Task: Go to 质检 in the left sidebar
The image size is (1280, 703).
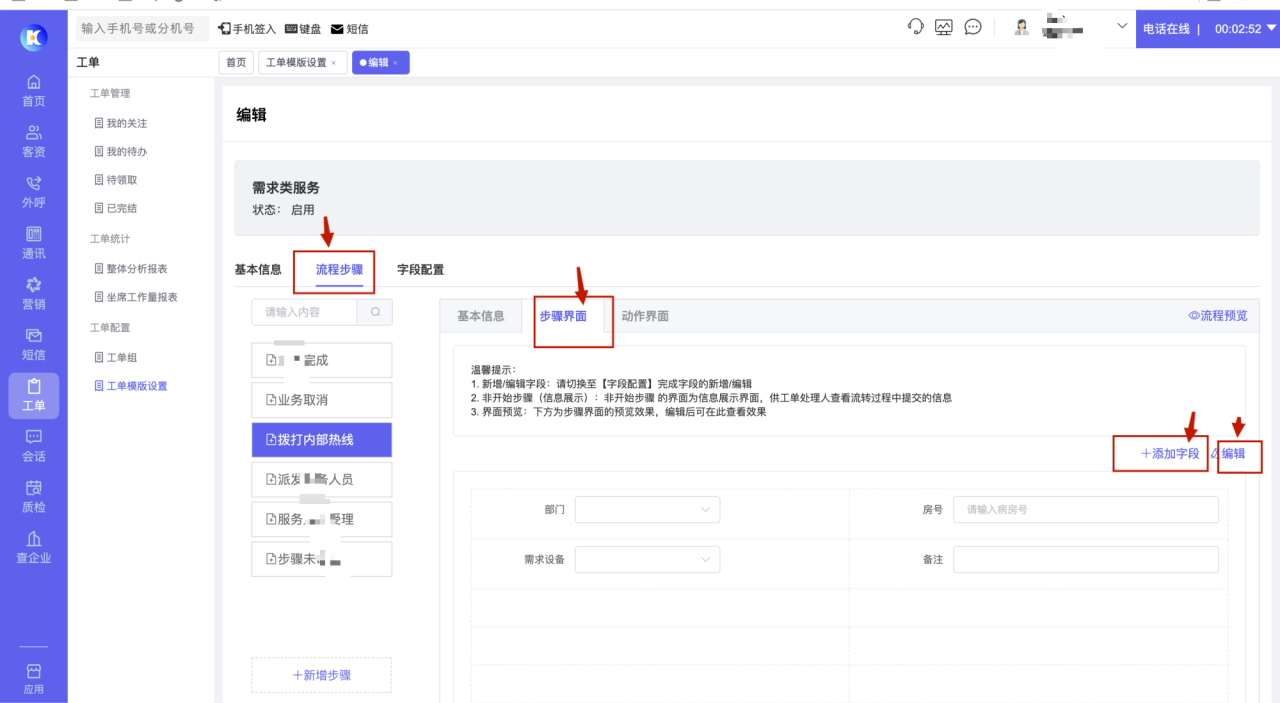Action: click(33, 495)
